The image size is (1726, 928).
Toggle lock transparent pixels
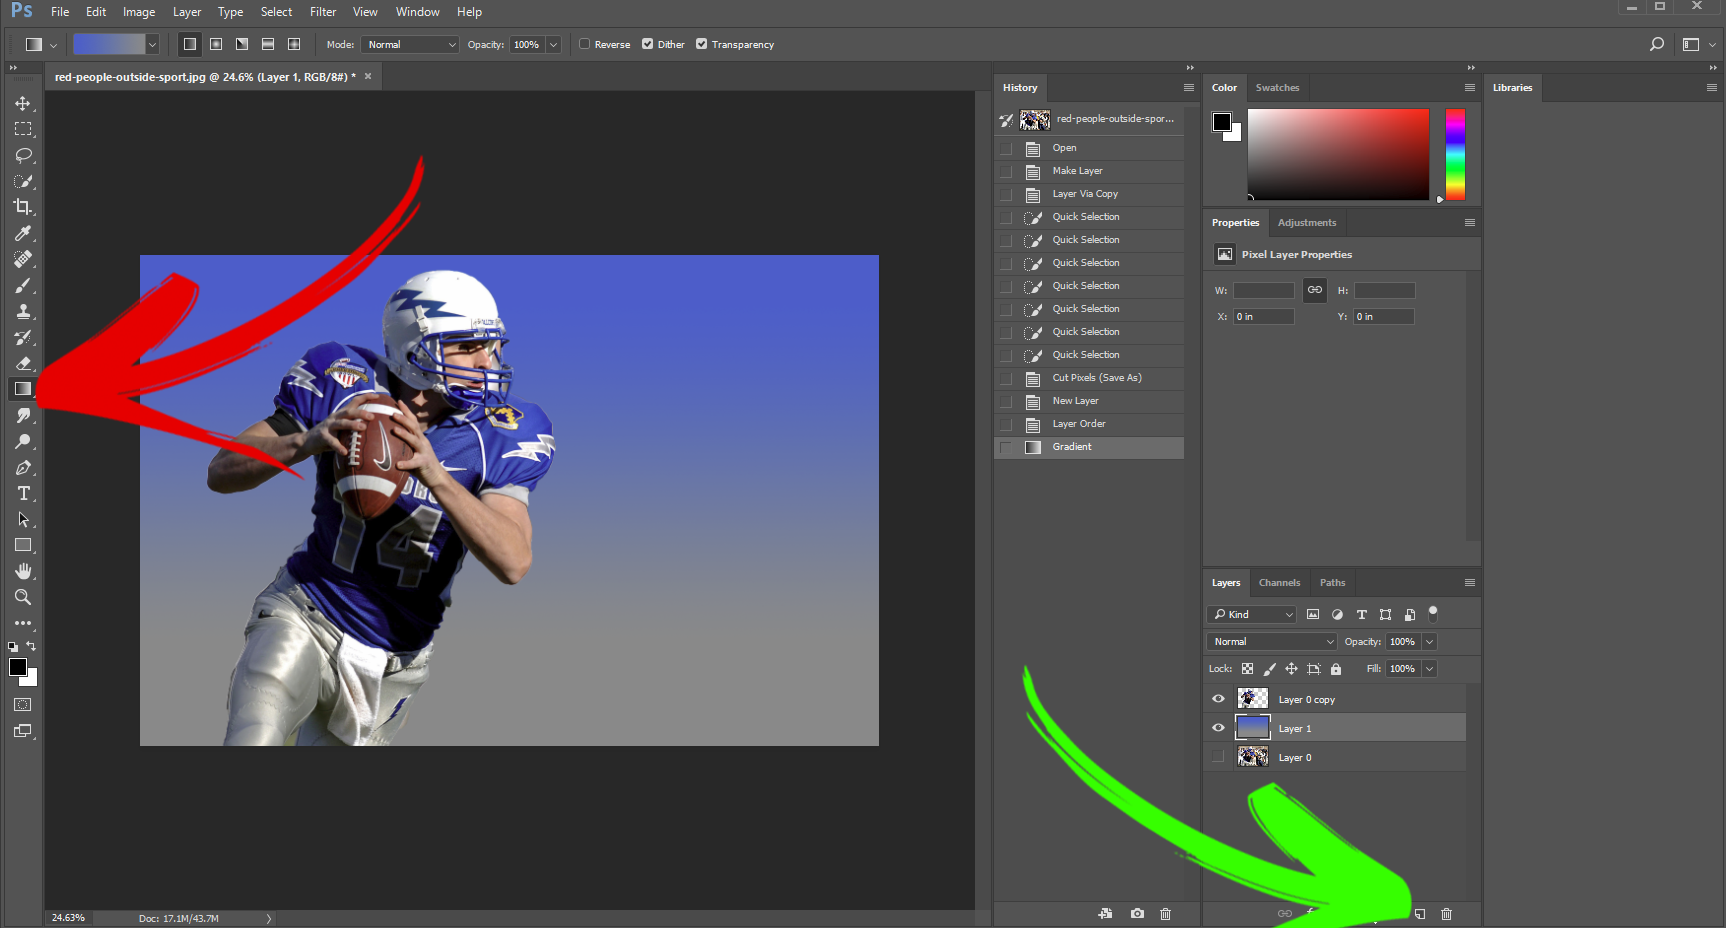click(1247, 669)
